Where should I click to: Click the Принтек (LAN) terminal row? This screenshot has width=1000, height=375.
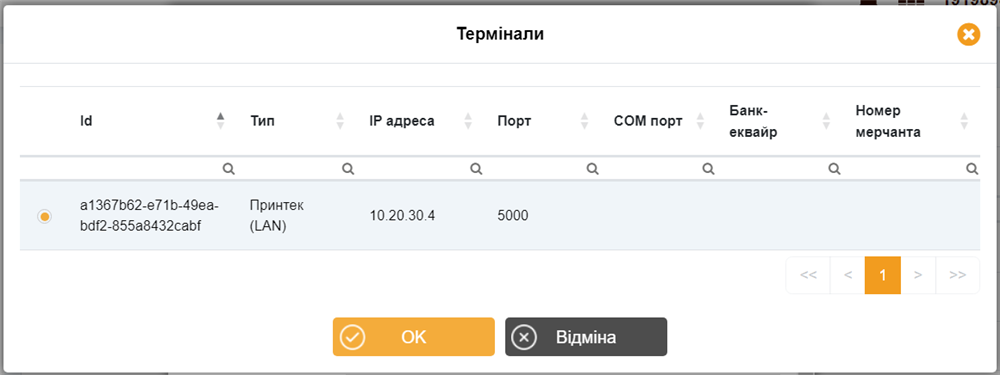pyautogui.click(x=499, y=216)
